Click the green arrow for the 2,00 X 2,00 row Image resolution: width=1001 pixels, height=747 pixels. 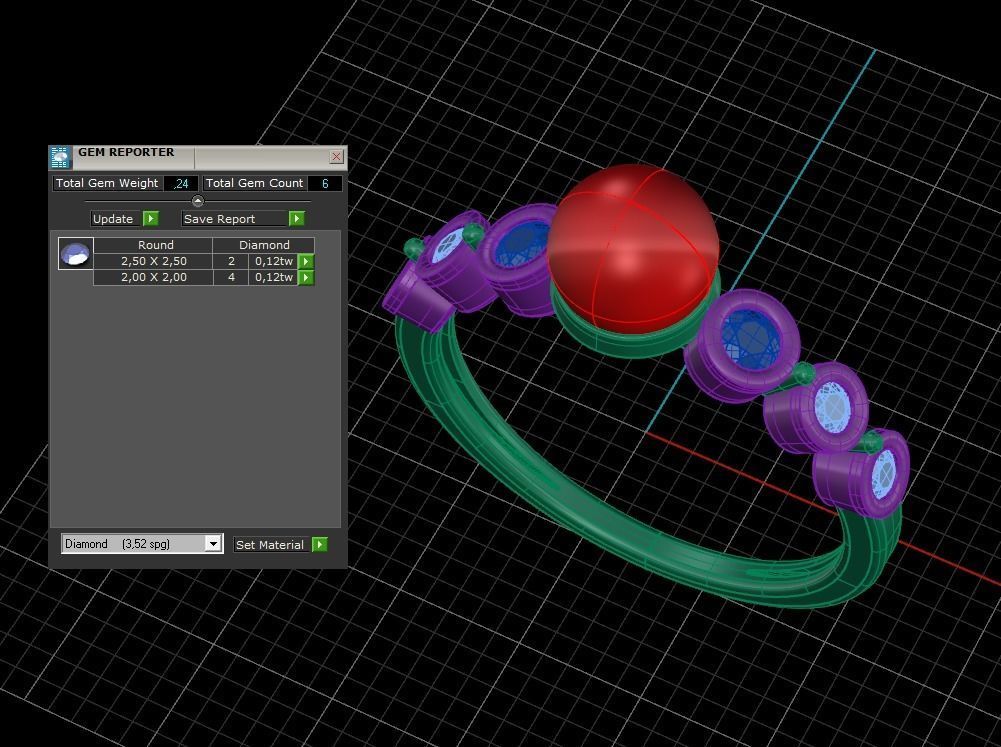pos(306,278)
